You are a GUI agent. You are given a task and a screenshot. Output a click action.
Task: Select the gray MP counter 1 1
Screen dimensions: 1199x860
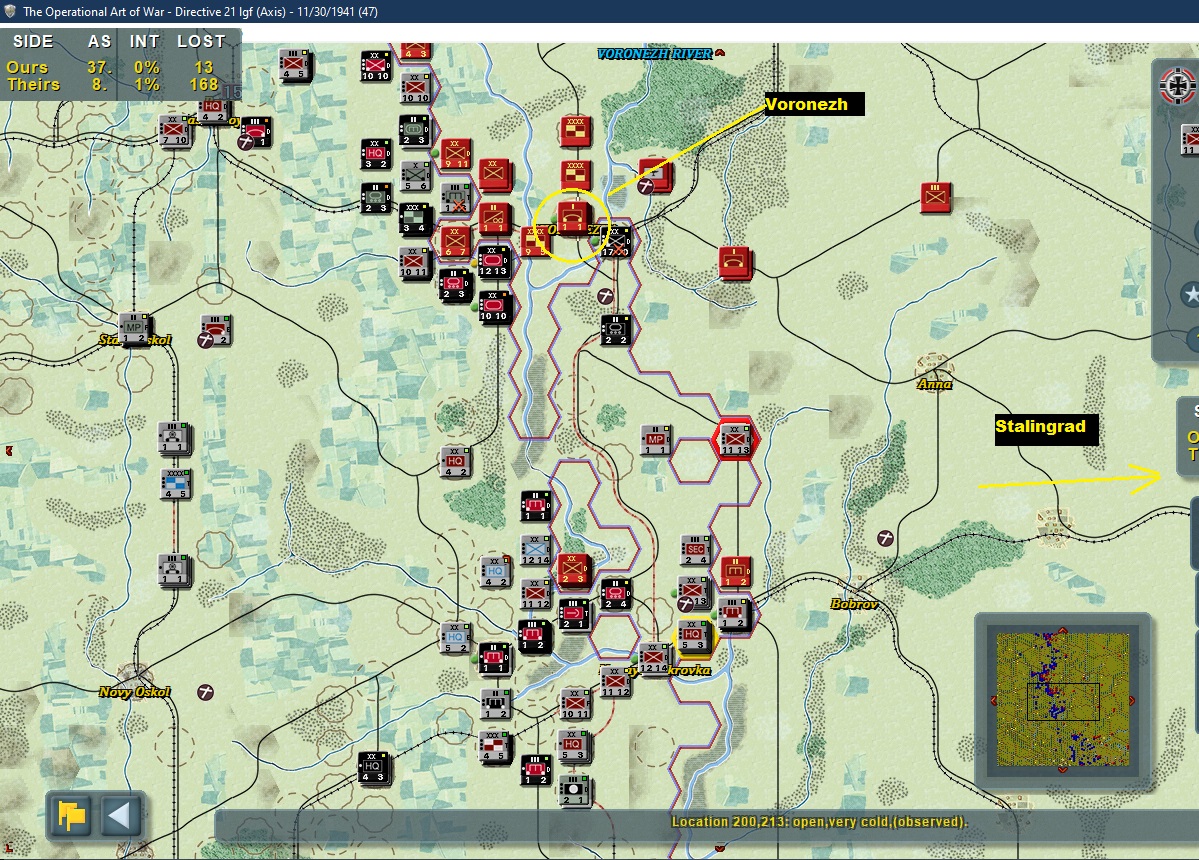[x=656, y=440]
